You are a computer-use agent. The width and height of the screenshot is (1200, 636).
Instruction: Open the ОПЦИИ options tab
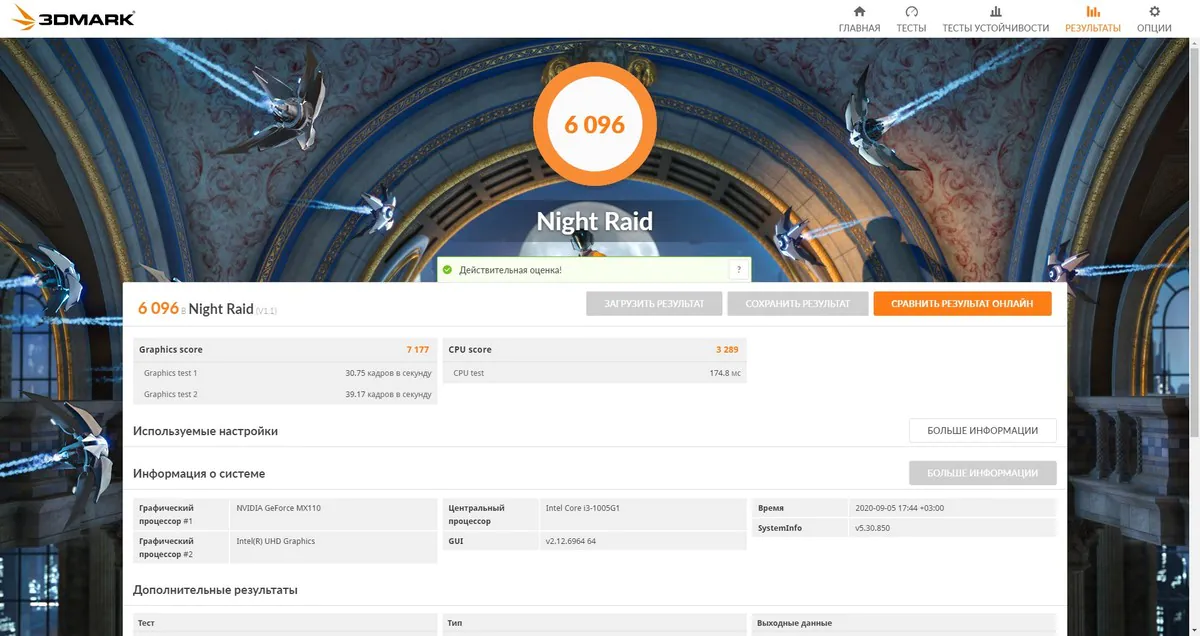(1154, 19)
